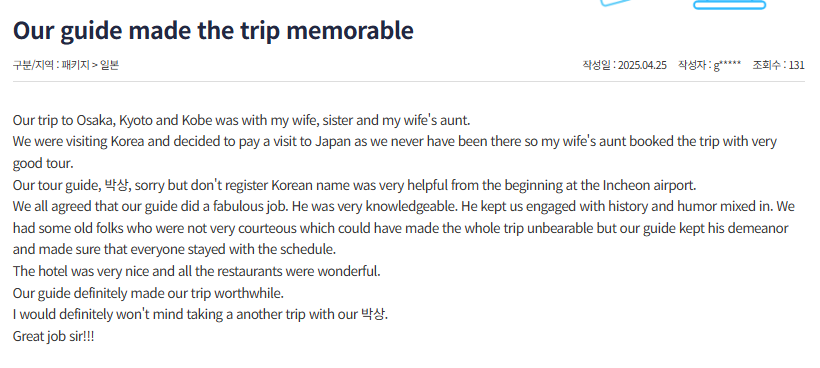Click the sentence about Osaka, Kyoto and Kobe

click(242, 120)
